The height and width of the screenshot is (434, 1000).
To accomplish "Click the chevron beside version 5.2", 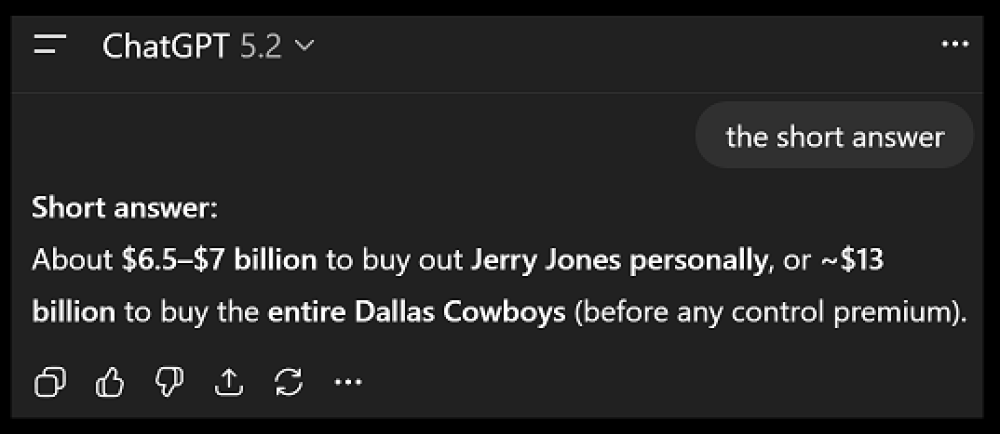I will coord(305,46).
